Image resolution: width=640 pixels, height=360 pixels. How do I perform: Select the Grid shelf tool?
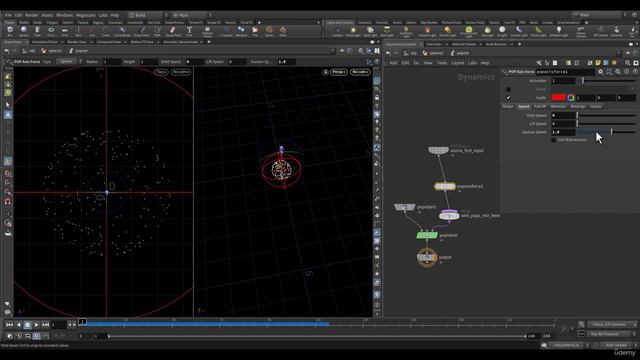[x=64, y=31]
